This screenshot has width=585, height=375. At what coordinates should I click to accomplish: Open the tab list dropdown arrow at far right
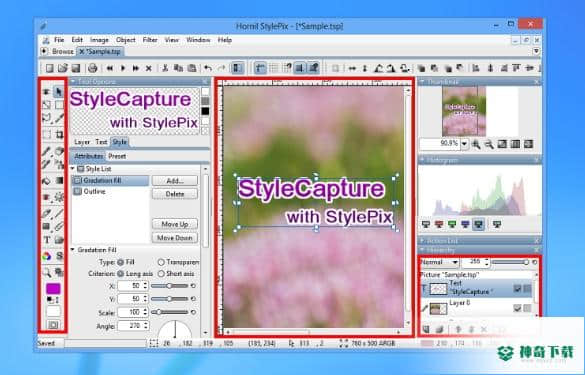(536, 51)
